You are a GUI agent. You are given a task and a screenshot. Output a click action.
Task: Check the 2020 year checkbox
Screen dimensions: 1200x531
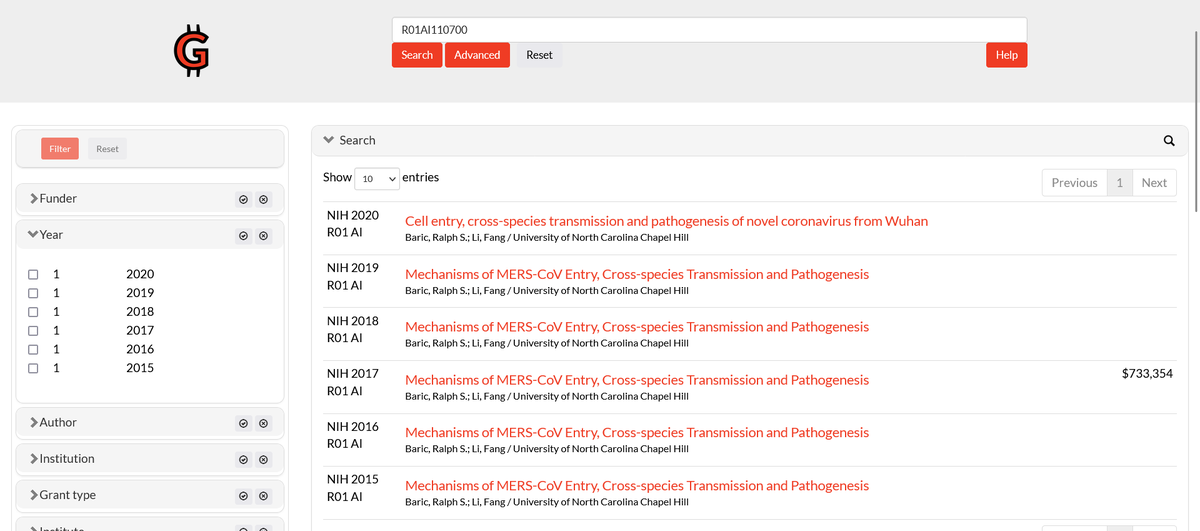click(x=33, y=274)
